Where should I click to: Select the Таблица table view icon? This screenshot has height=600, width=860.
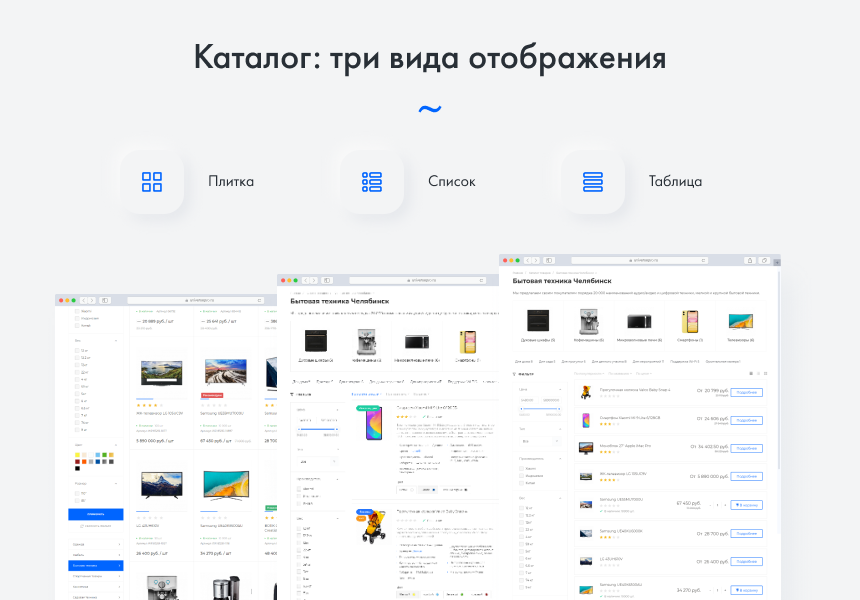coord(591,182)
